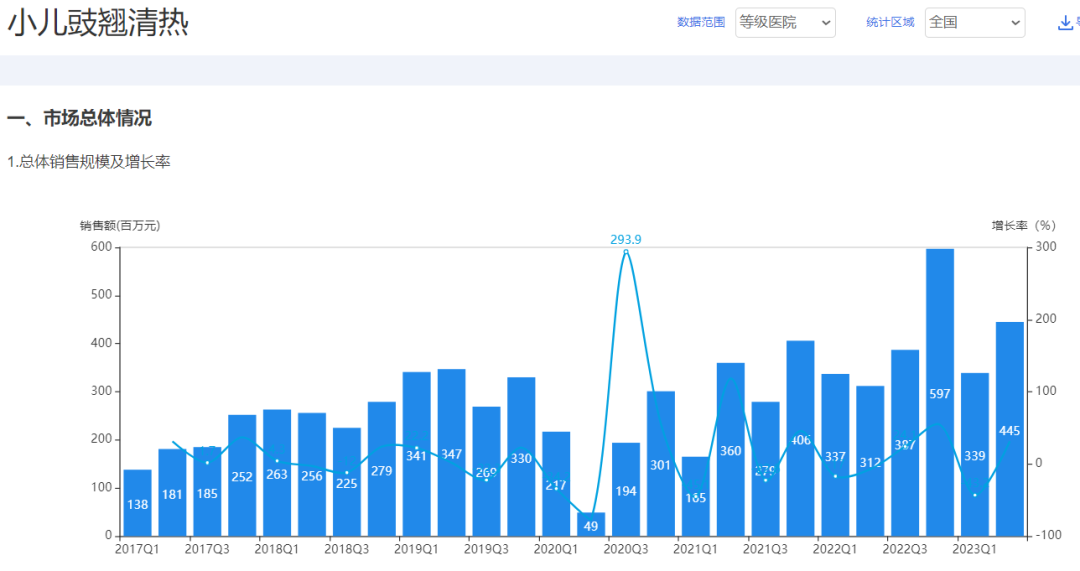Screen dimensions: 1080x571
Task: Click the 销售额(百万元) axis title
Action: pos(120,226)
